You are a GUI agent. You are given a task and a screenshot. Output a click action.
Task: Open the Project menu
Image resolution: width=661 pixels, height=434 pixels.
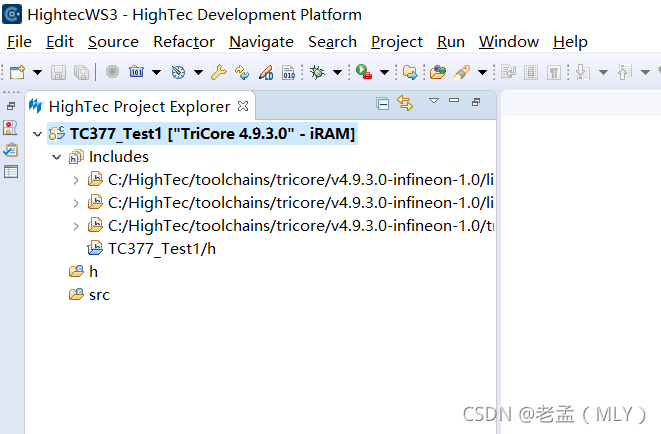397,42
